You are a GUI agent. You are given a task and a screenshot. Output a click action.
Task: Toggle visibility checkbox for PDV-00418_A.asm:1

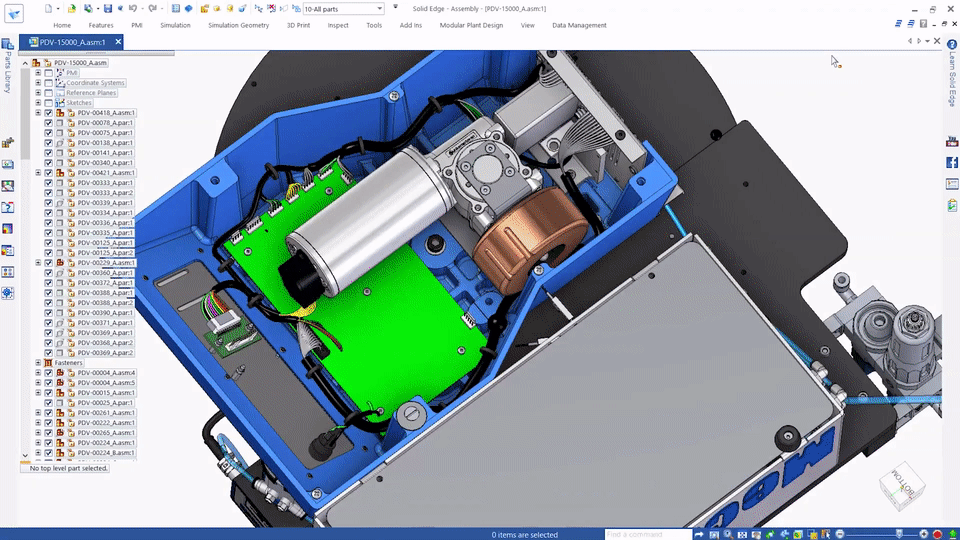point(48,113)
